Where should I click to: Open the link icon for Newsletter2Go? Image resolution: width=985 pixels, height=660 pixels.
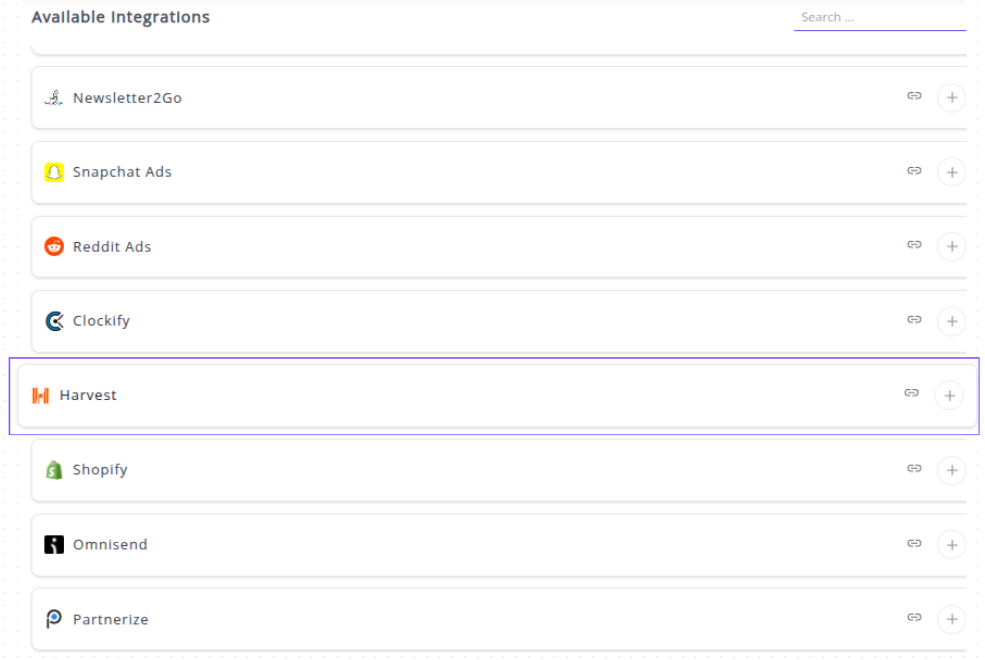click(x=914, y=96)
